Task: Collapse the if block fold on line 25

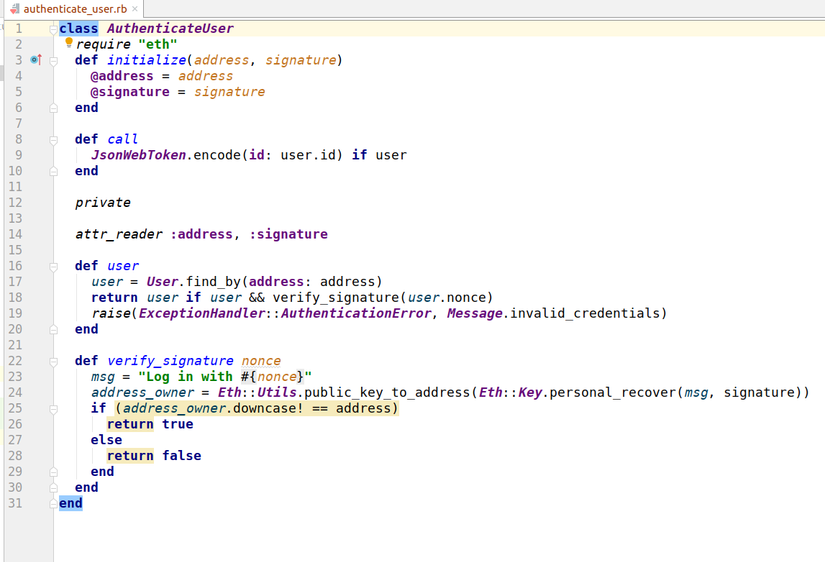Action: pyautogui.click(x=53, y=409)
